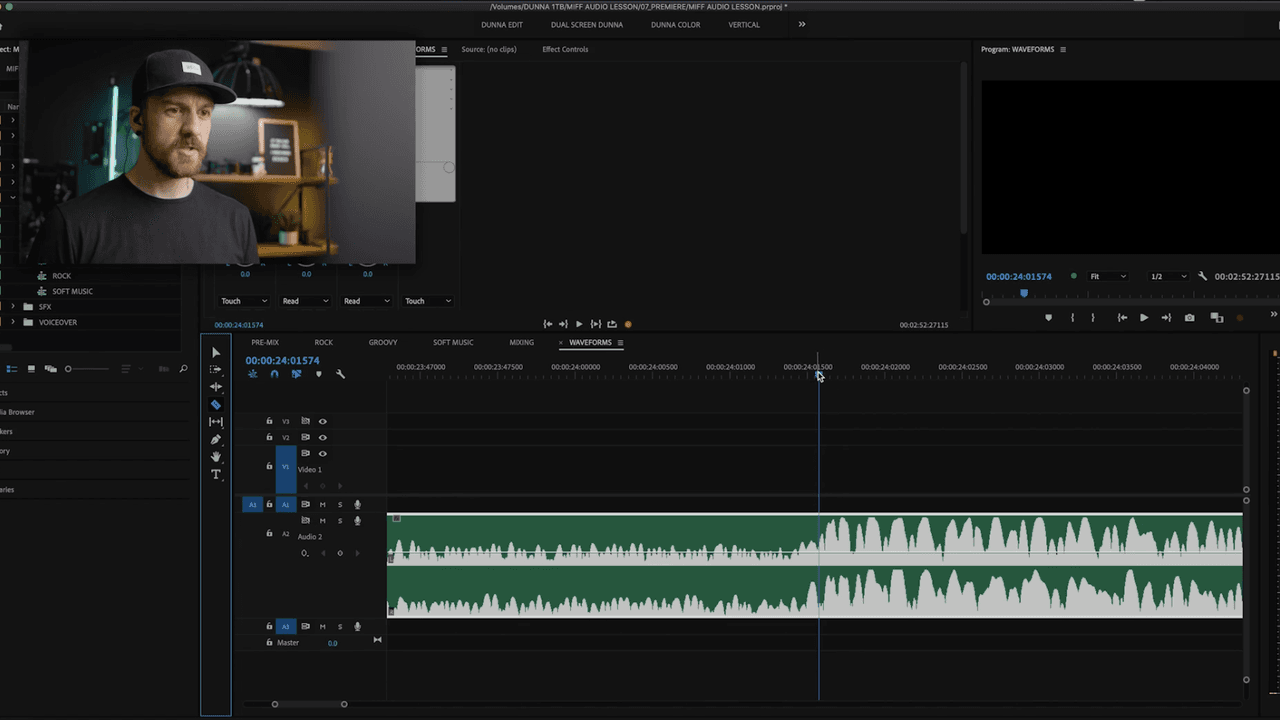The image size is (1280, 720).
Task: Open Program monitor settings wrench
Action: coord(1203,276)
